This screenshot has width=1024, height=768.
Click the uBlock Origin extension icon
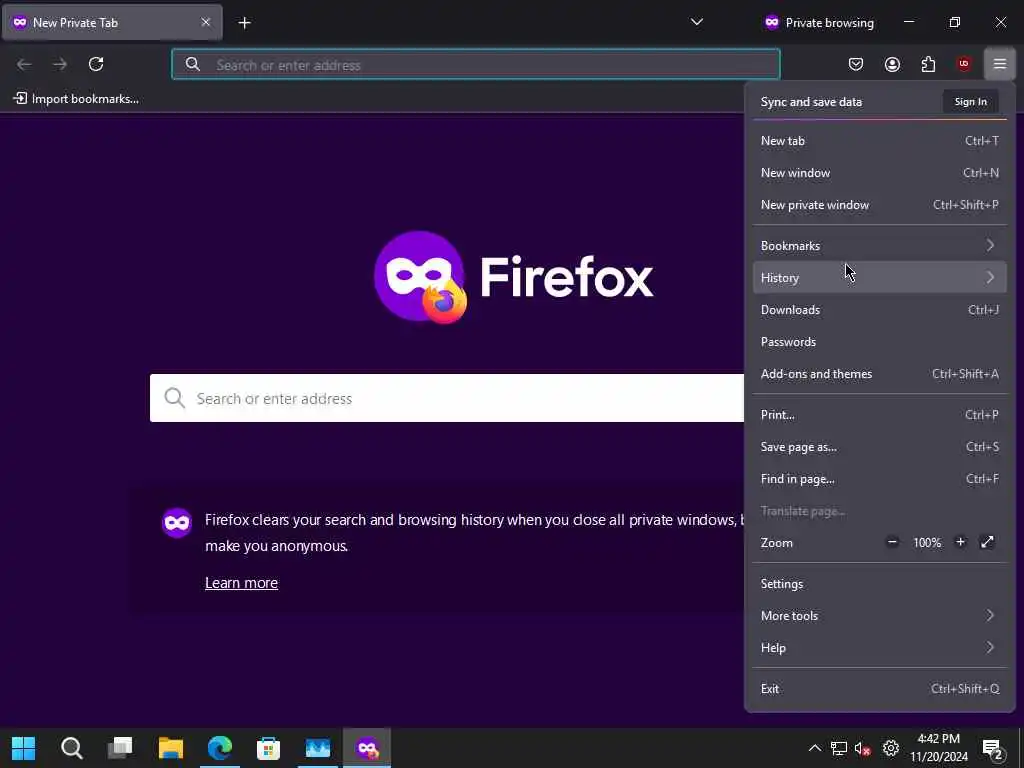click(964, 64)
